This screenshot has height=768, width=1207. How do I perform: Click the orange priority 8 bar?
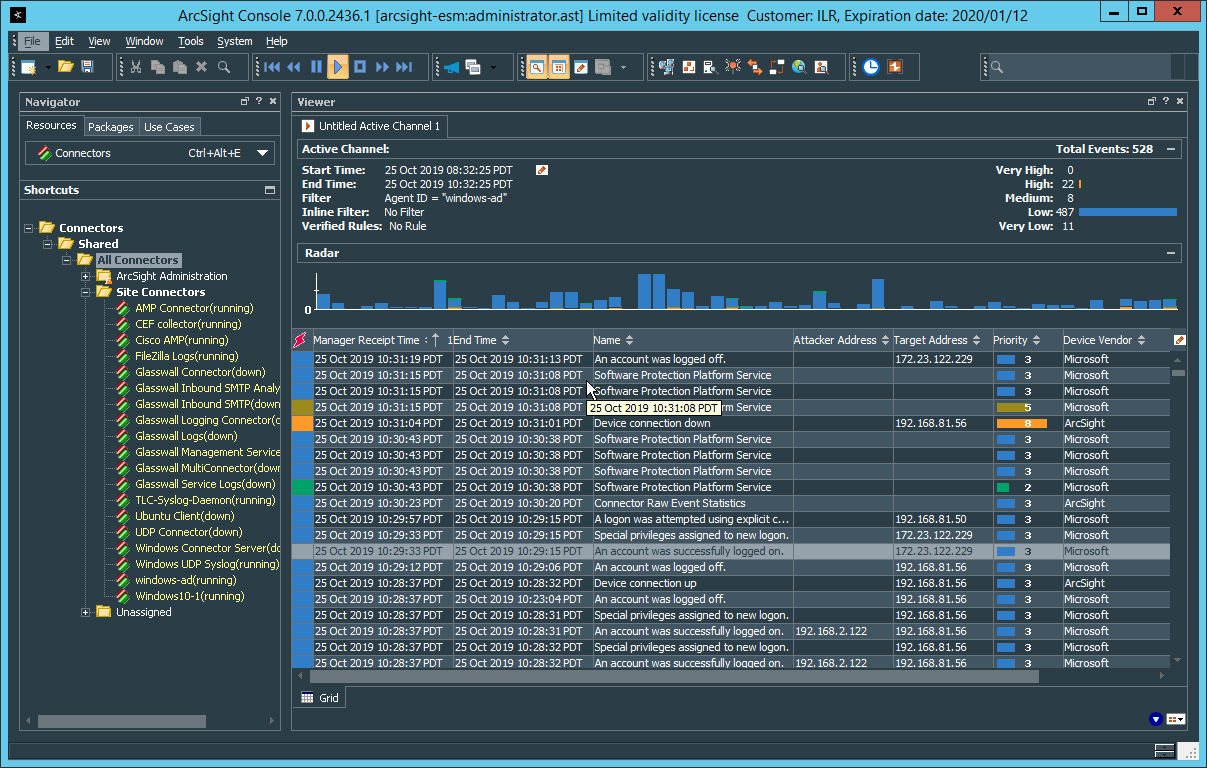(x=1021, y=423)
